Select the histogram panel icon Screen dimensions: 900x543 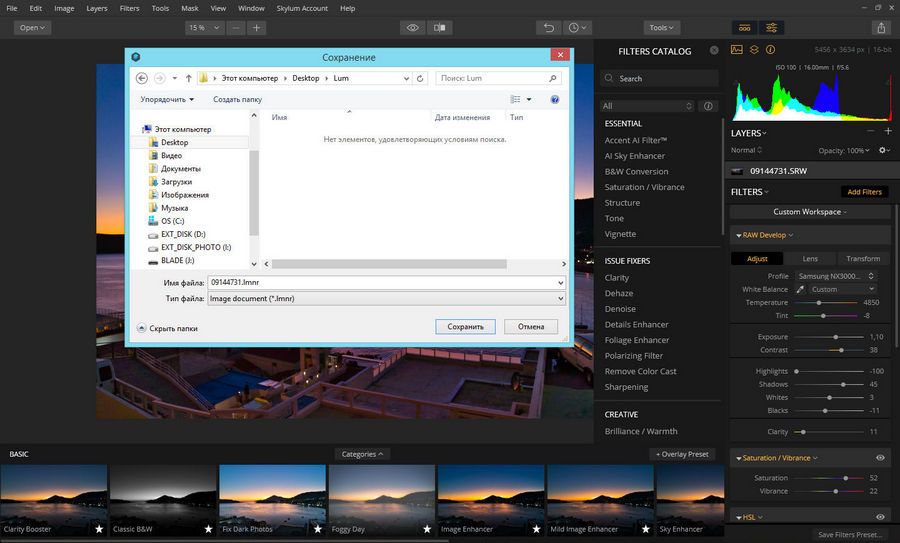736,50
